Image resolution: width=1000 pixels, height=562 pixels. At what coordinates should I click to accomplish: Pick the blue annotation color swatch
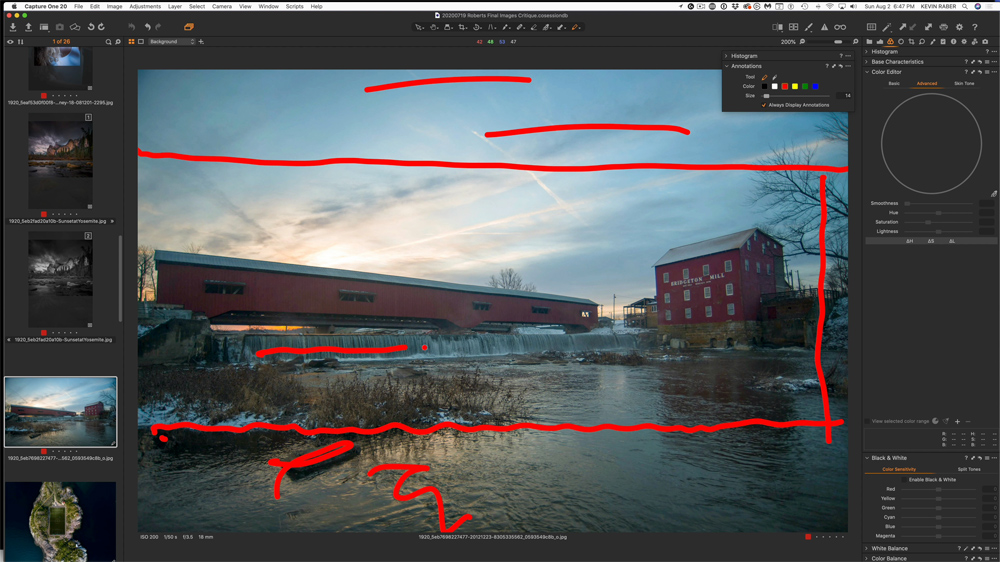[815, 87]
